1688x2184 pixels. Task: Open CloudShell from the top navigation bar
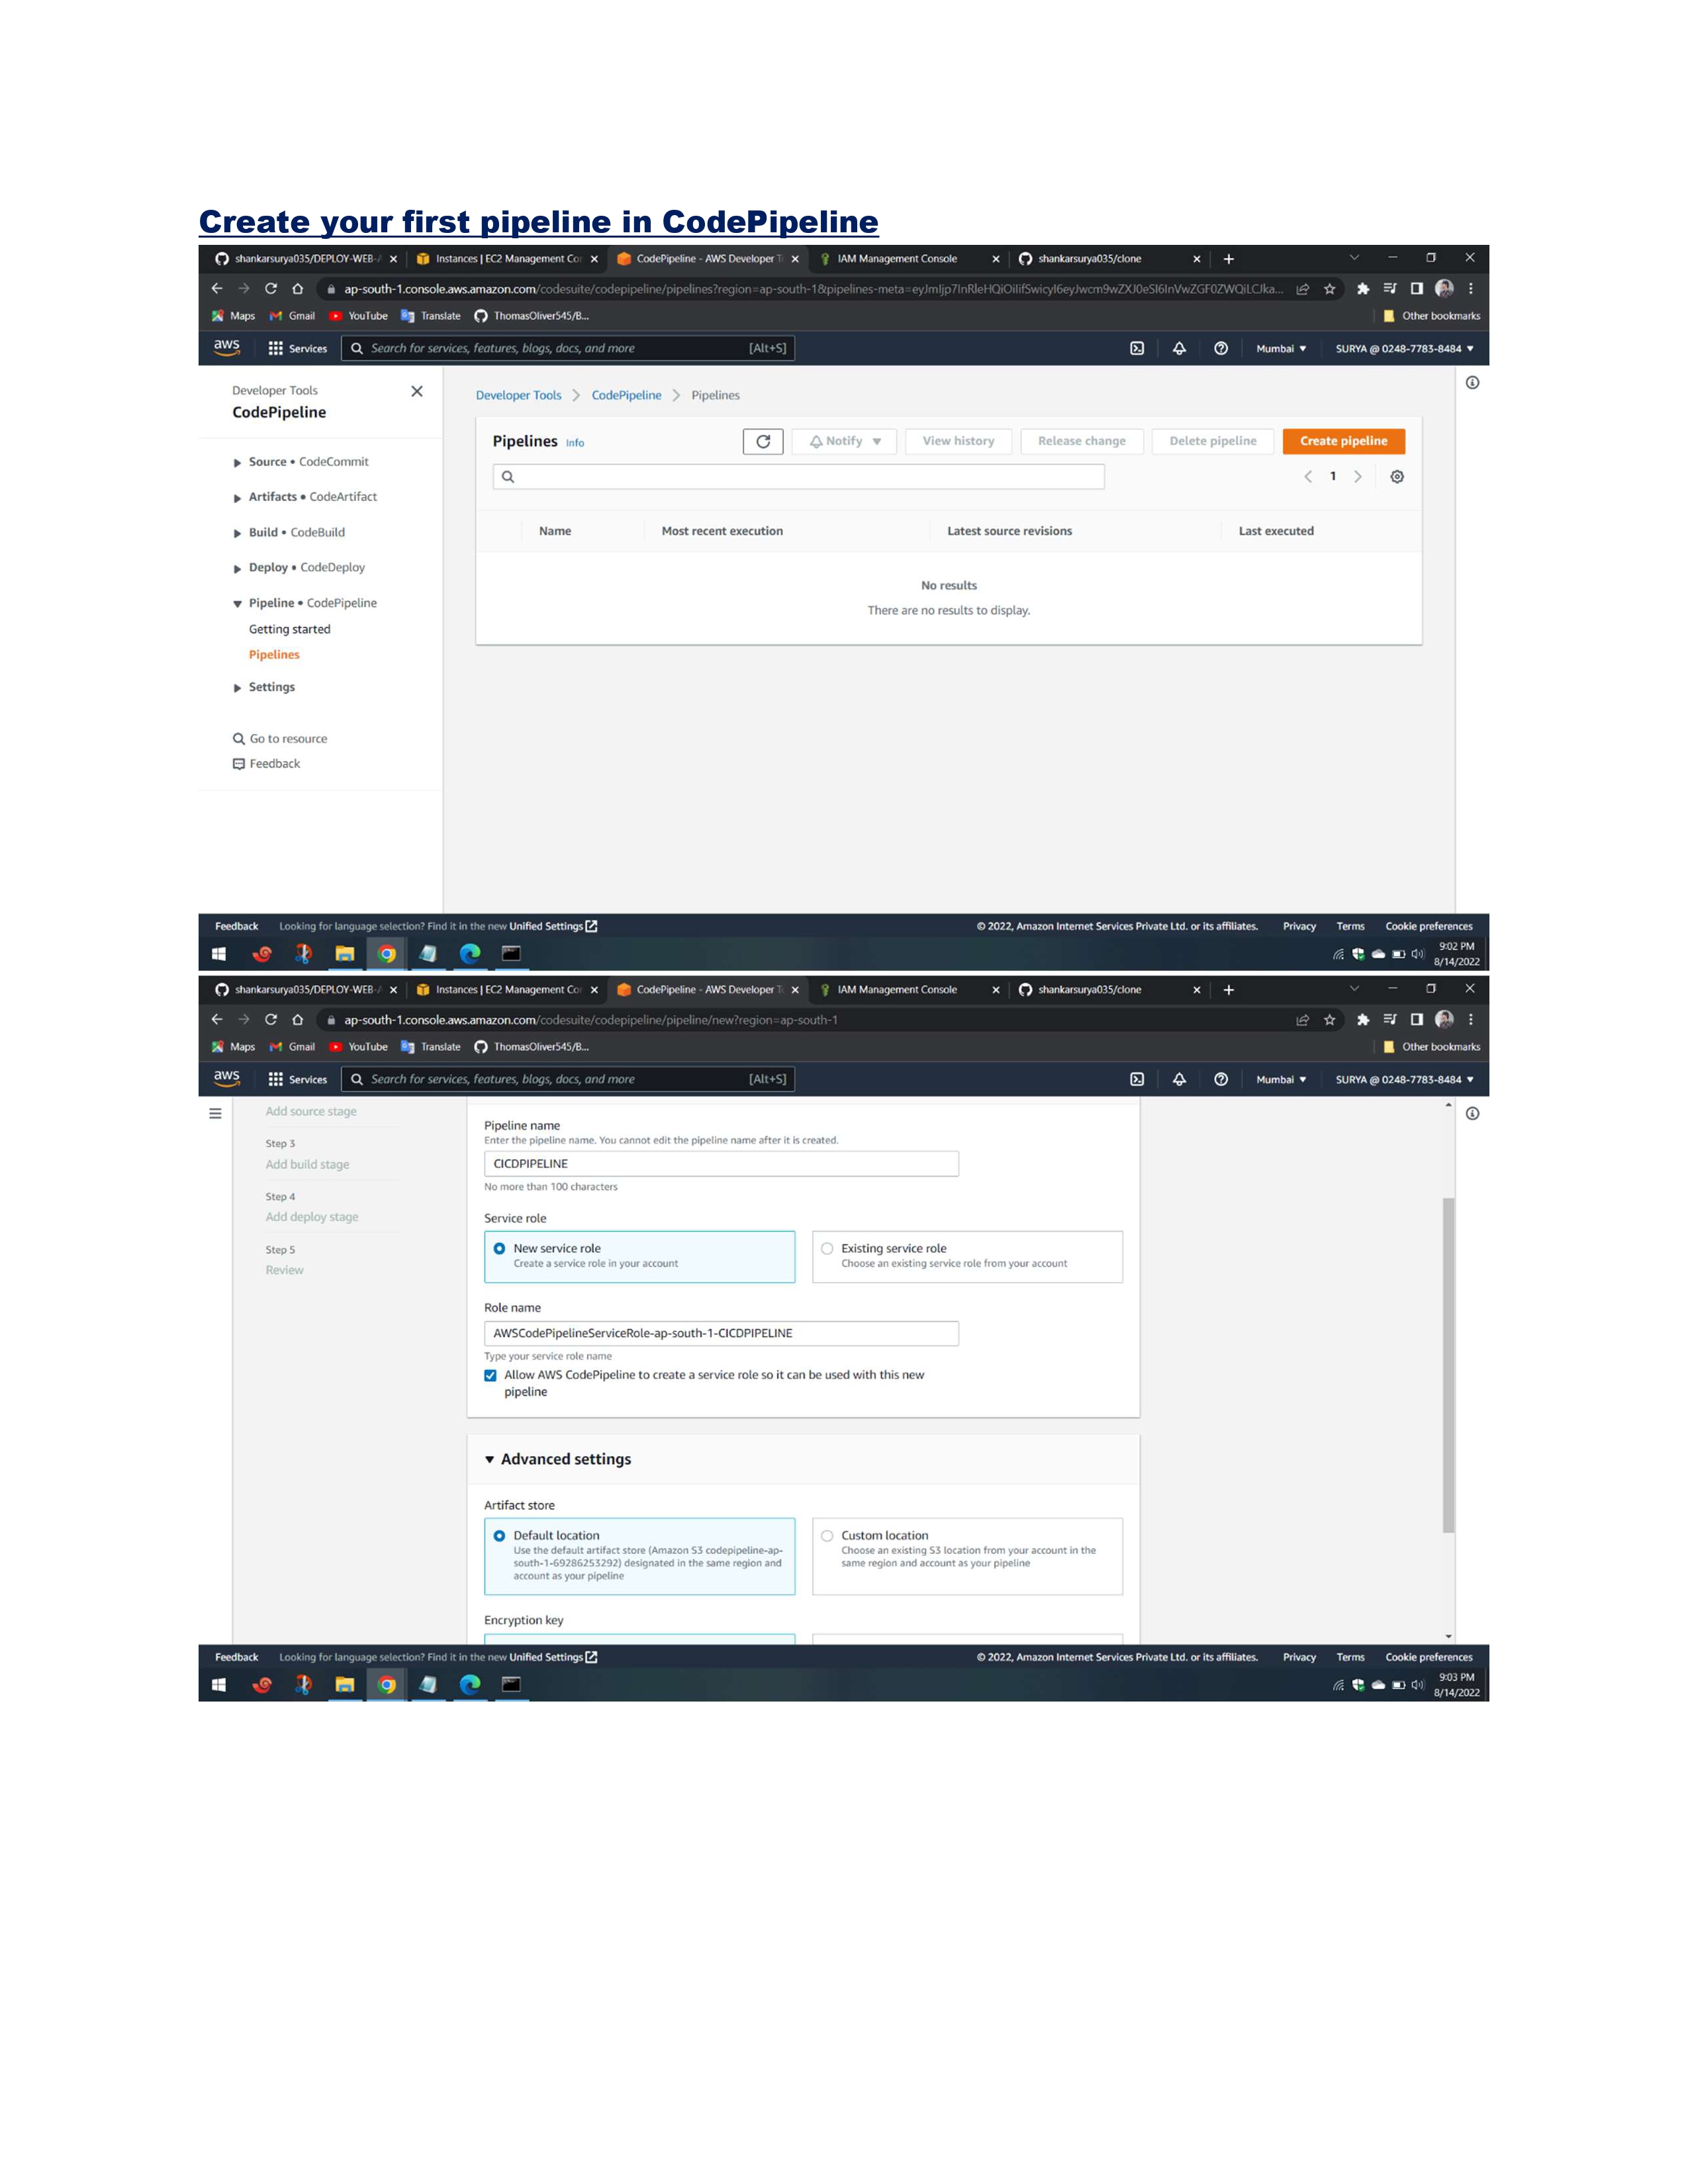click(1137, 348)
